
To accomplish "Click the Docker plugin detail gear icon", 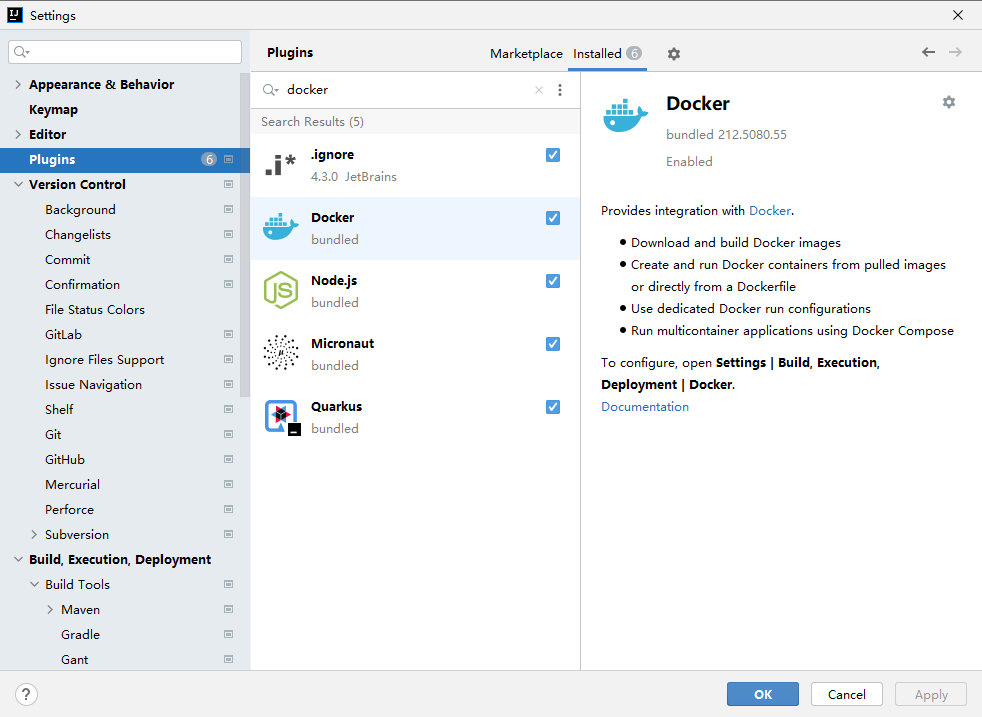I will [948, 102].
